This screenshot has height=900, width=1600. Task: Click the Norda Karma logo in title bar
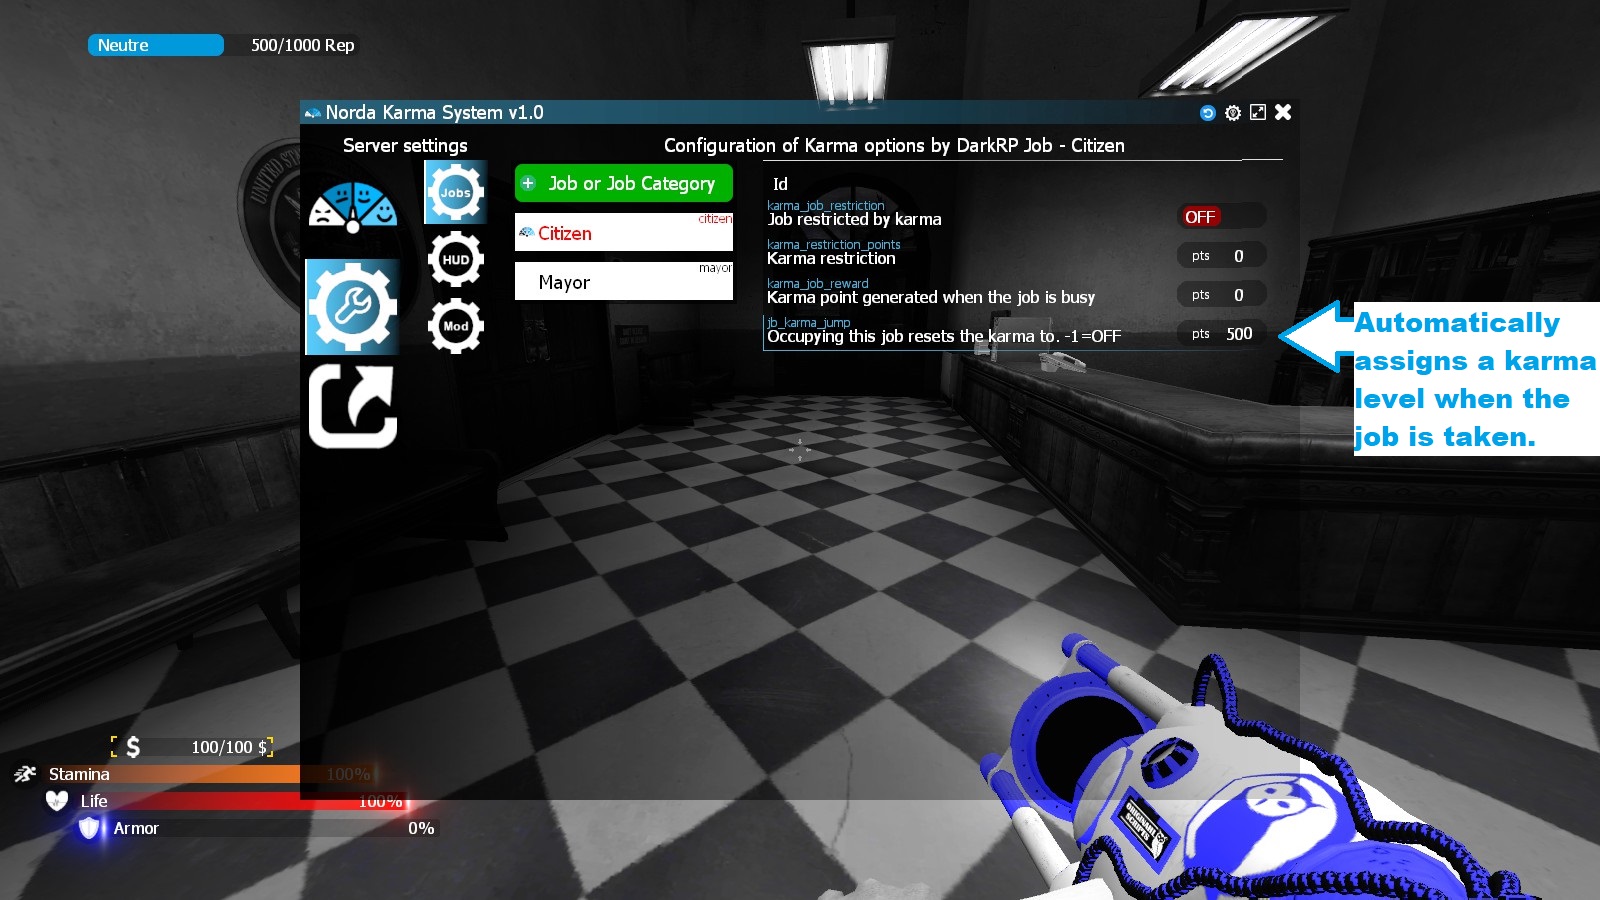(313, 113)
